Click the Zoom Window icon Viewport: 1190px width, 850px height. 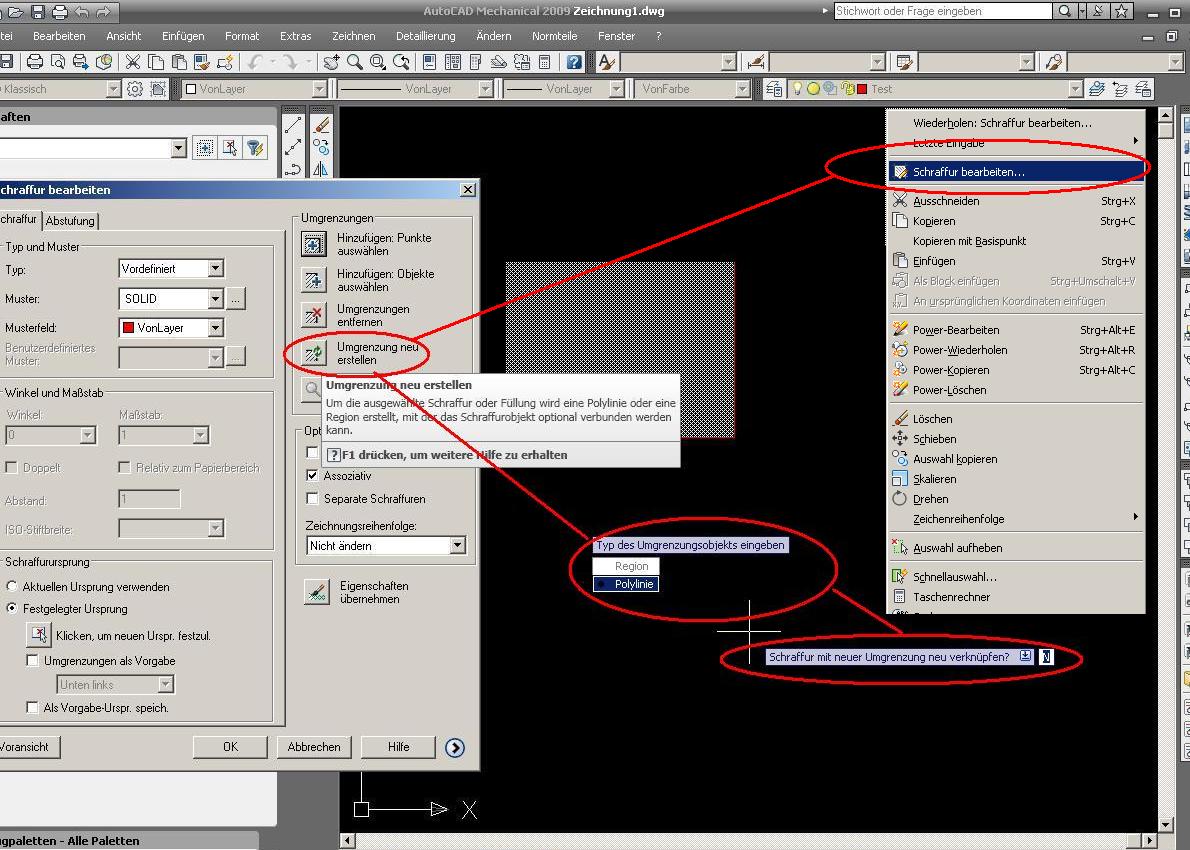click(377, 62)
